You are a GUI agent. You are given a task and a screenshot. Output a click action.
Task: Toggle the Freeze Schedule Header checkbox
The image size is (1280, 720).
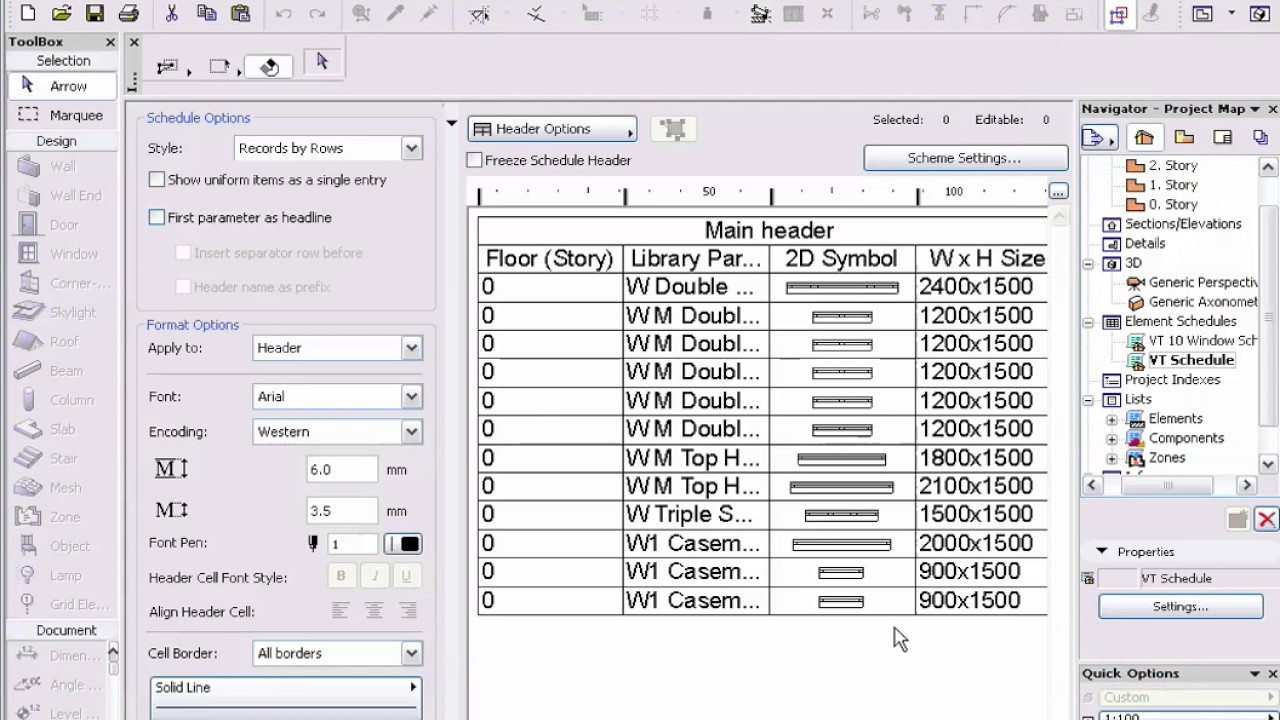(x=475, y=160)
